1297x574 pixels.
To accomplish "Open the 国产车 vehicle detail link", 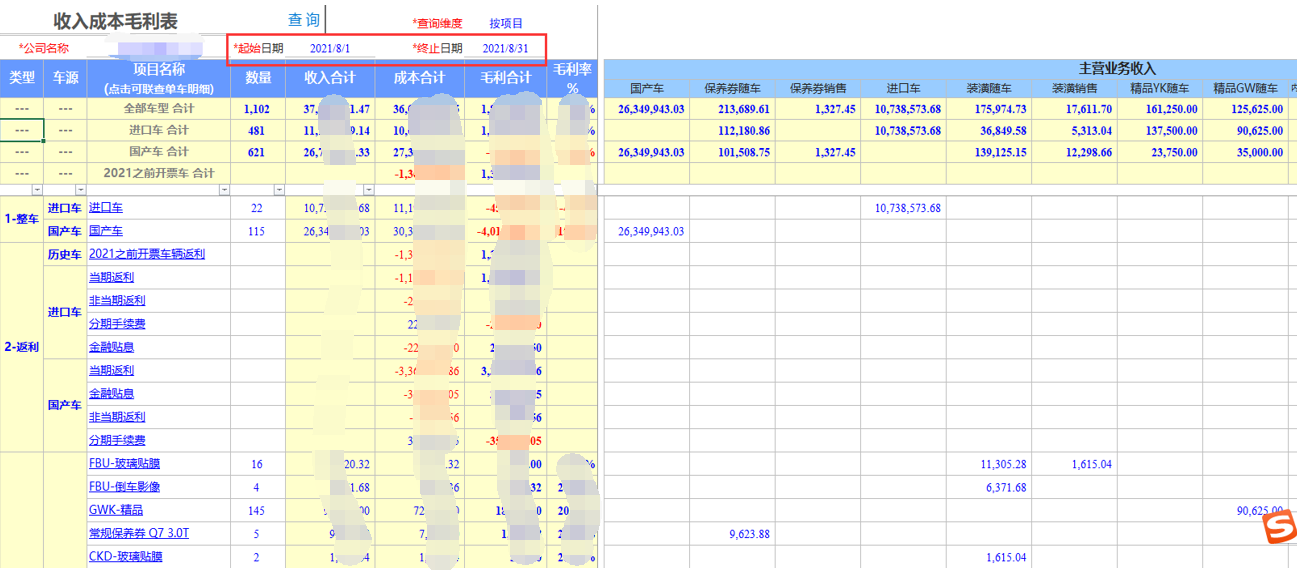I will [x=106, y=231].
